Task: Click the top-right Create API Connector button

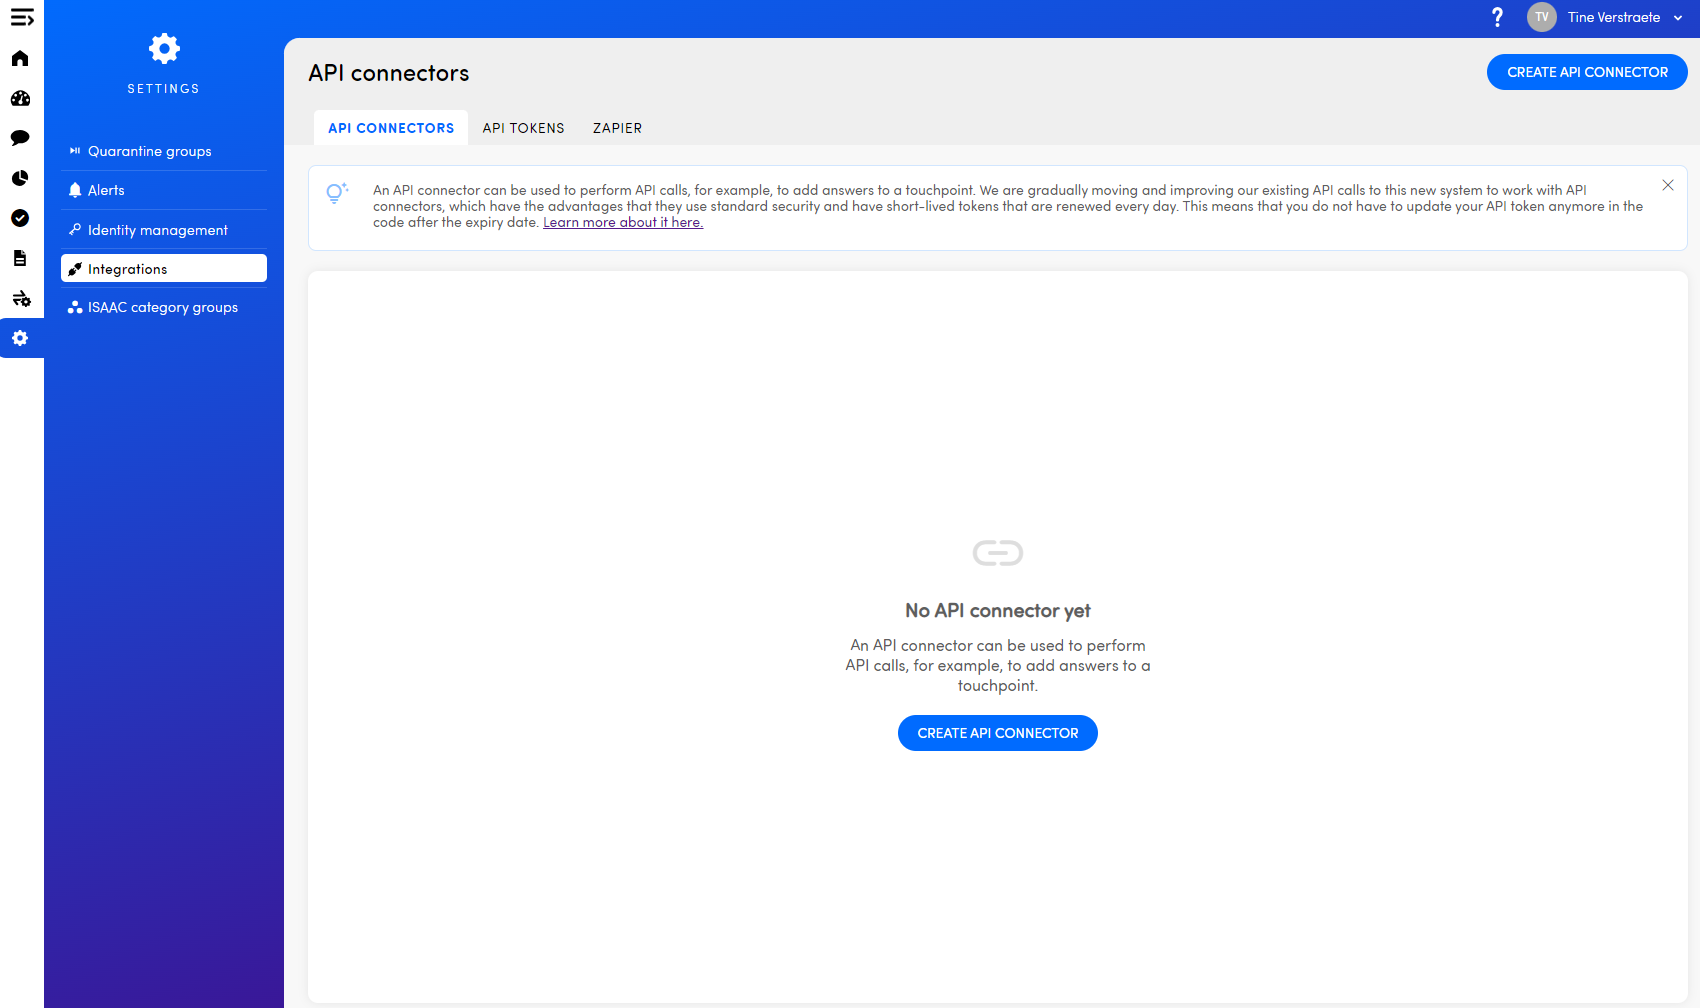Action: 1586,72
